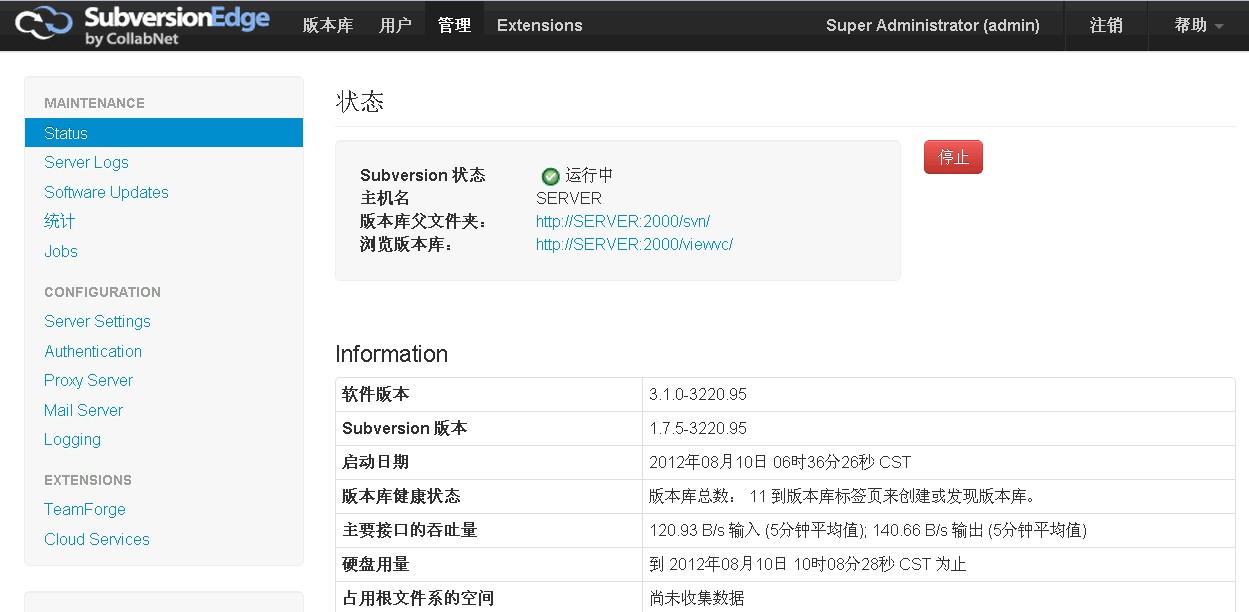Screen dimensions: 1249x612
Task: Click the 主机名 value SERVER
Action: (569, 198)
